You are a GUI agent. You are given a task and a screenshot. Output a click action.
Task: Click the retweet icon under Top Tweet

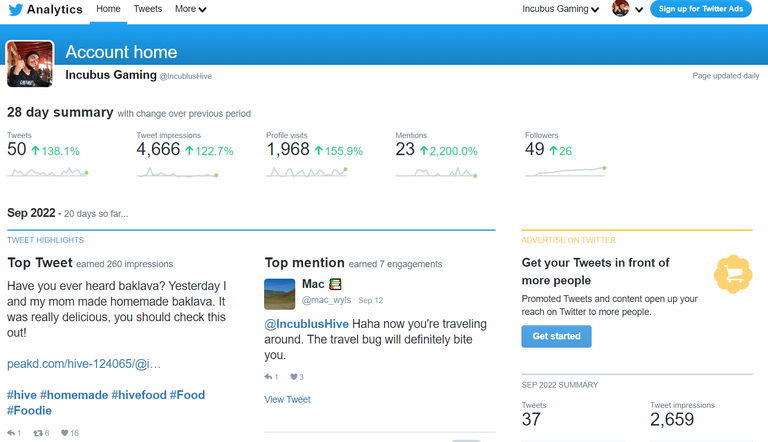pyautogui.click(x=38, y=433)
